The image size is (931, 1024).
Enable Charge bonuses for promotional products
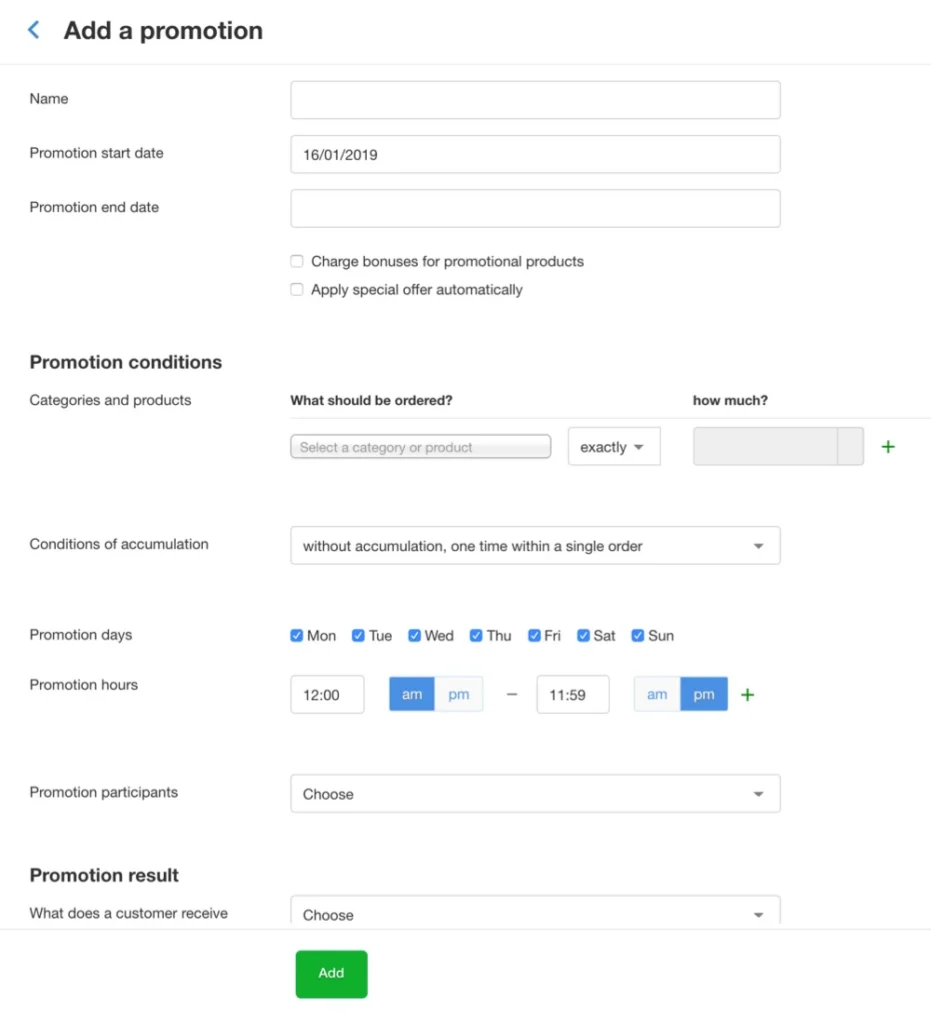(x=297, y=261)
